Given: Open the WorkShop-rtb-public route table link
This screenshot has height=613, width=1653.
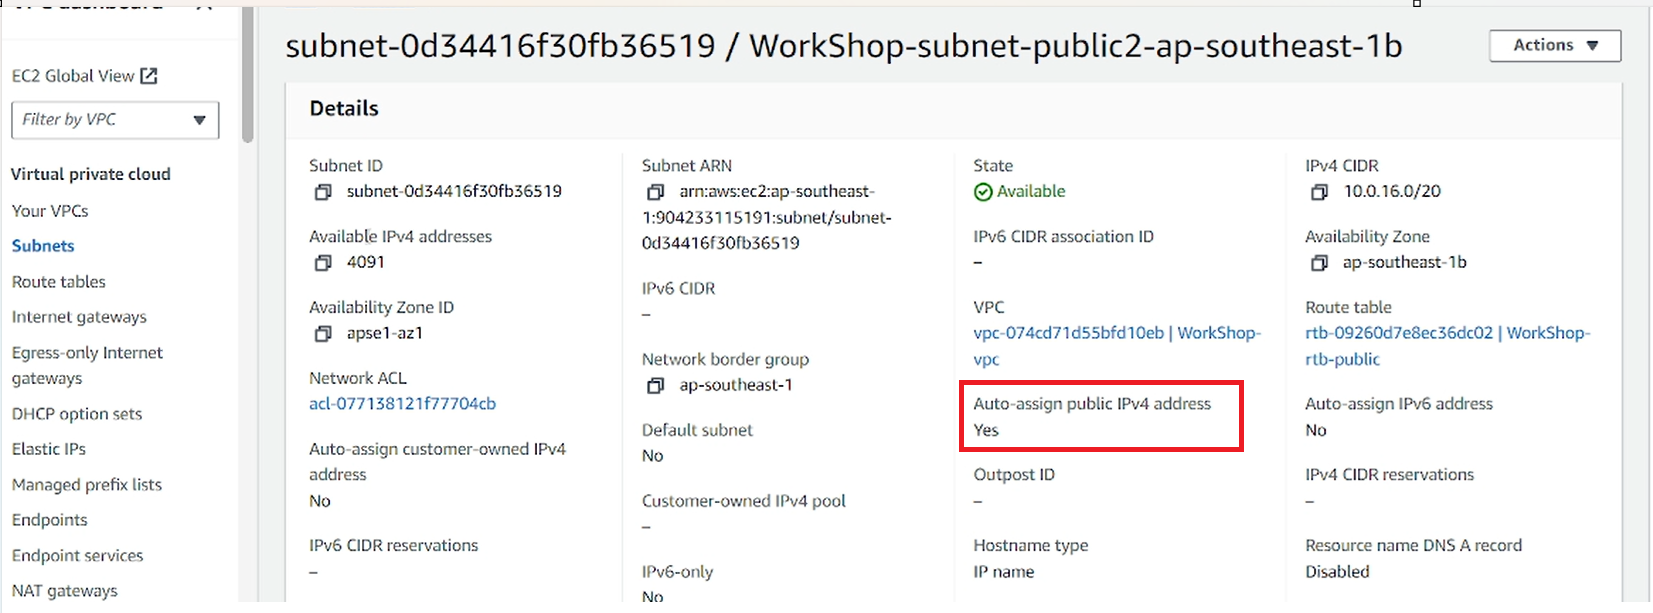Looking at the screenshot, I should (x=1447, y=346).
